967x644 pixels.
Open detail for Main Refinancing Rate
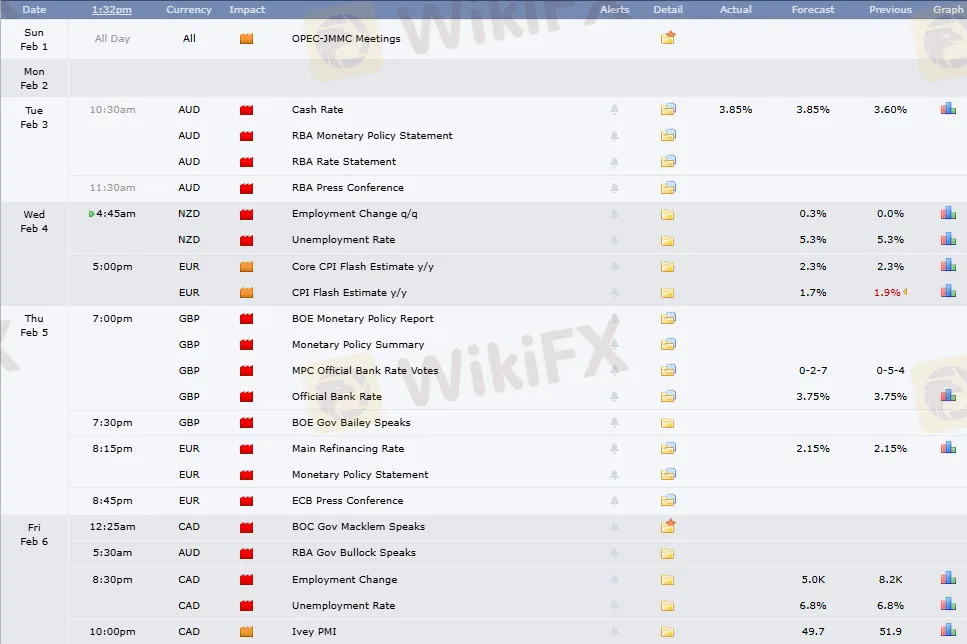(x=668, y=448)
